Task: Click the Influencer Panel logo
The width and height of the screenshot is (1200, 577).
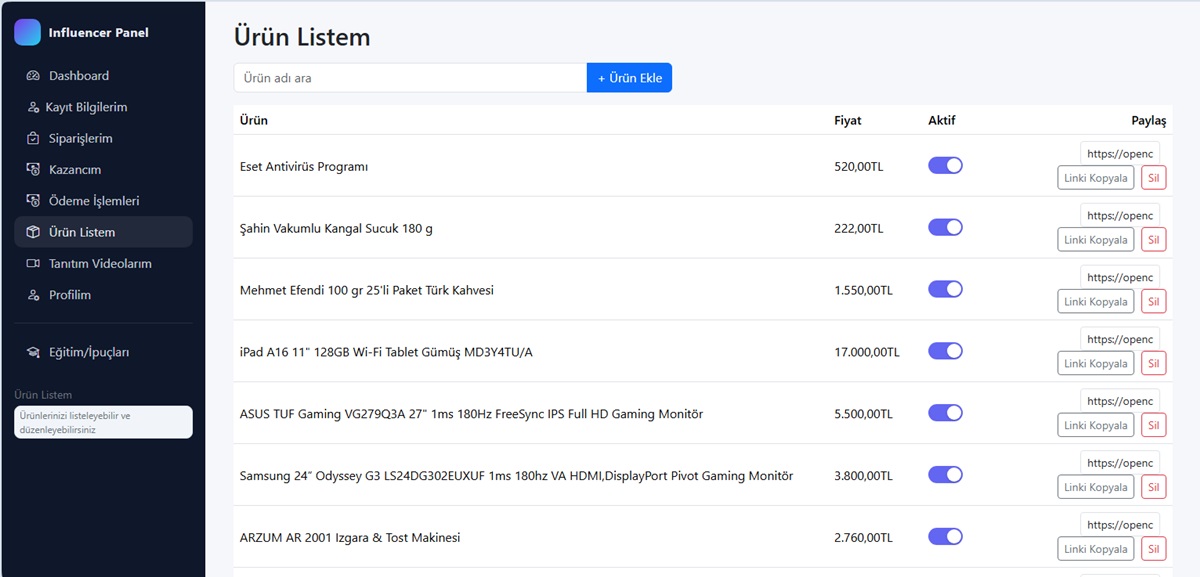Action: [x=27, y=32]
